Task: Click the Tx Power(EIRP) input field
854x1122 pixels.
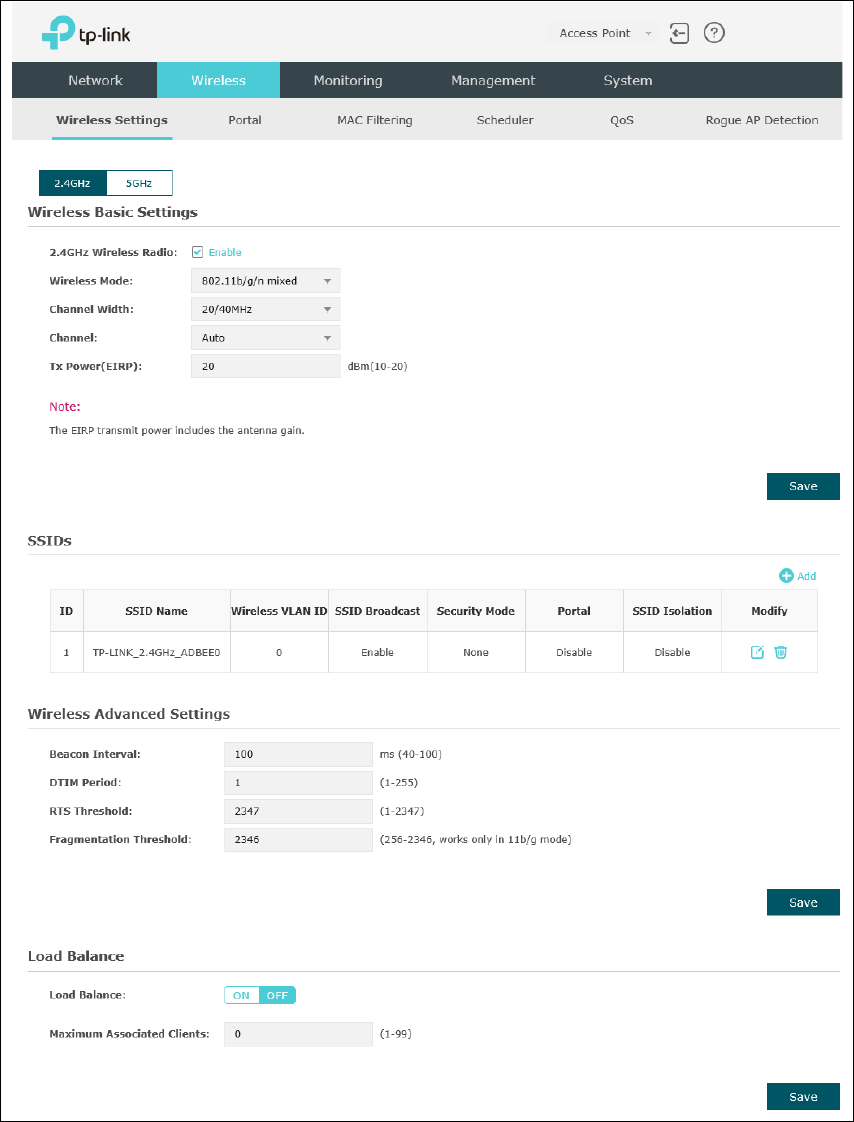Action: point(266,366)
